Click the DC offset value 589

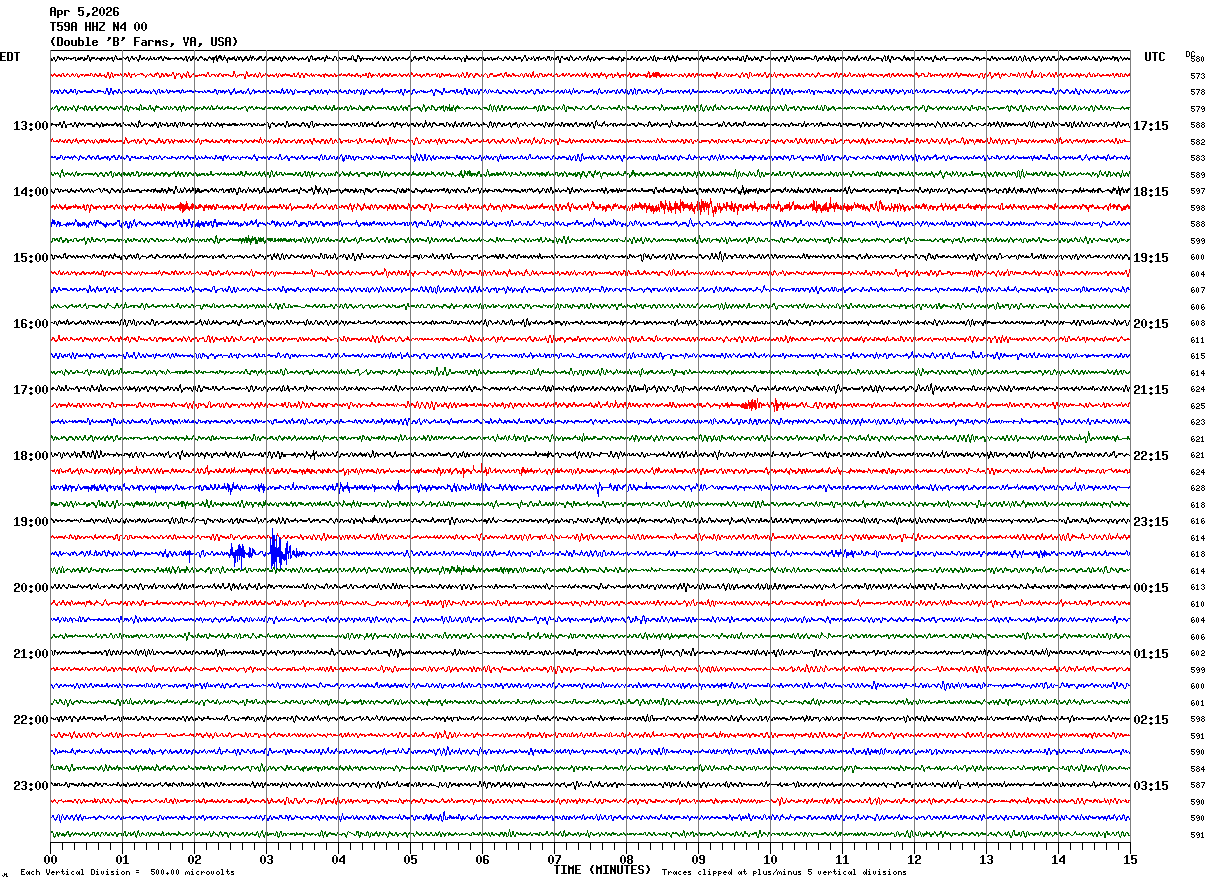(1197, 175)
